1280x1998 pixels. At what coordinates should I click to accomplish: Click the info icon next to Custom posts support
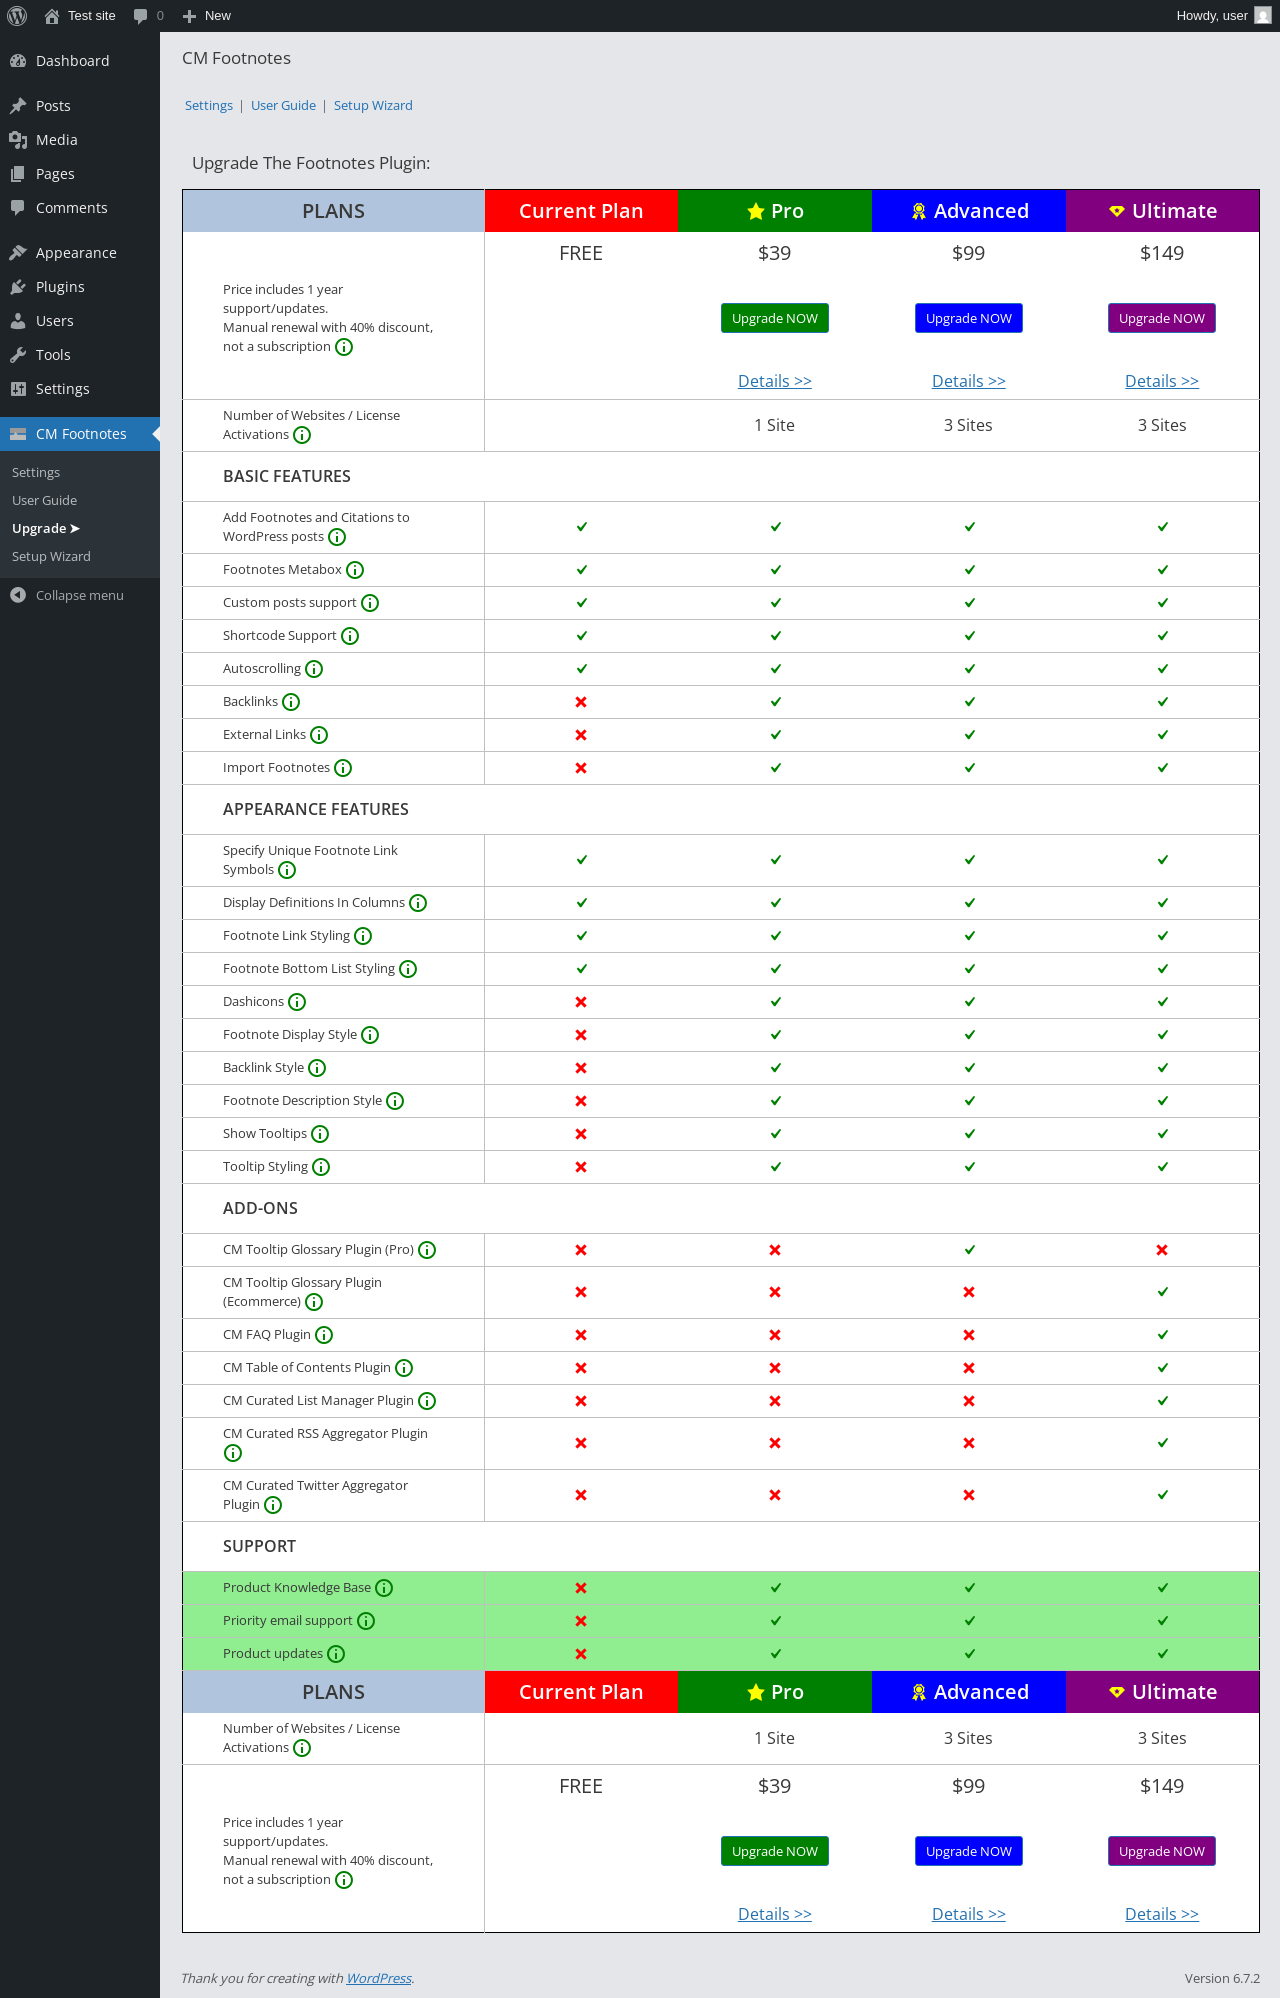[370, 603]
